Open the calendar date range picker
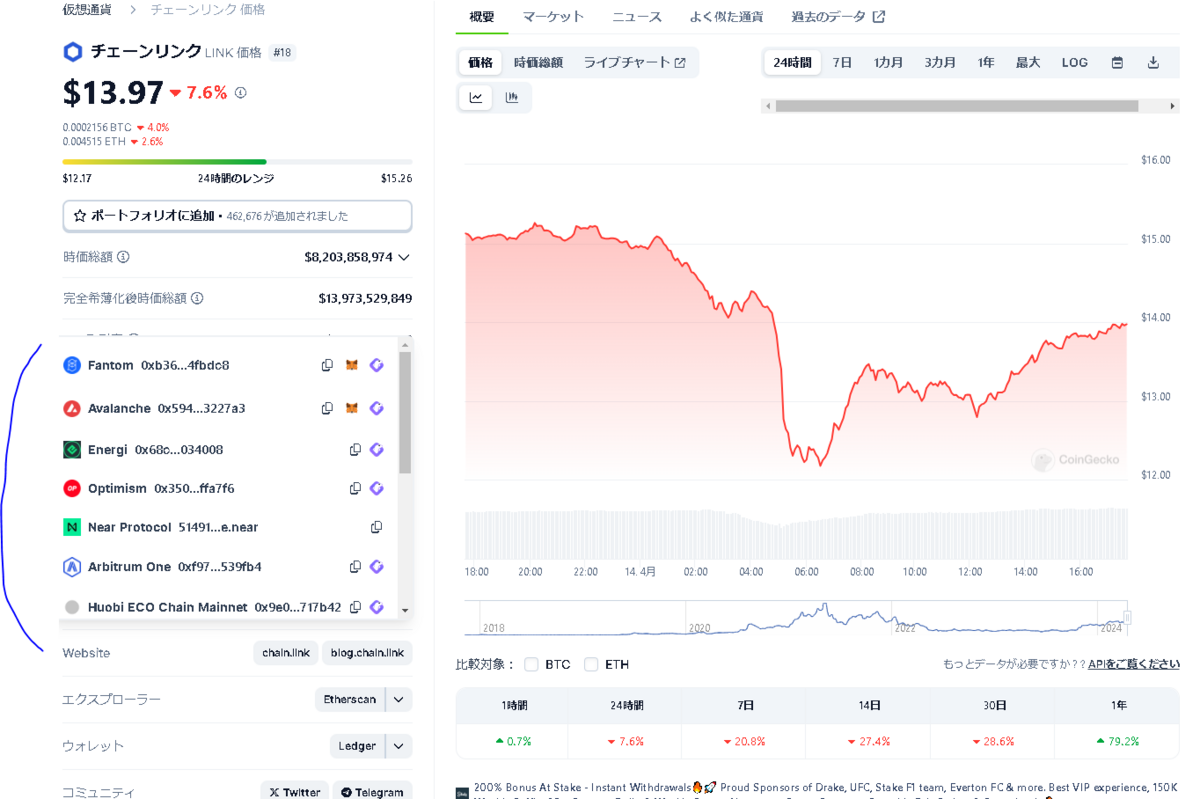This screenshot has height=799, width=1200. (x=1117, y=62)
